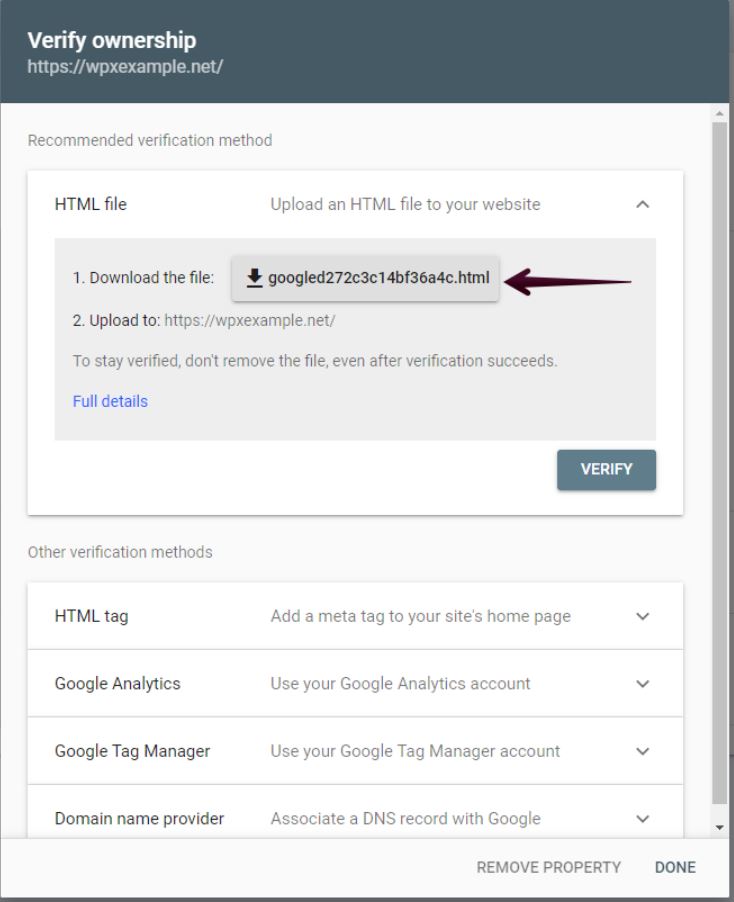Click the vertical scrollbar thumb
734x902 pixels.
click(720, 463)
